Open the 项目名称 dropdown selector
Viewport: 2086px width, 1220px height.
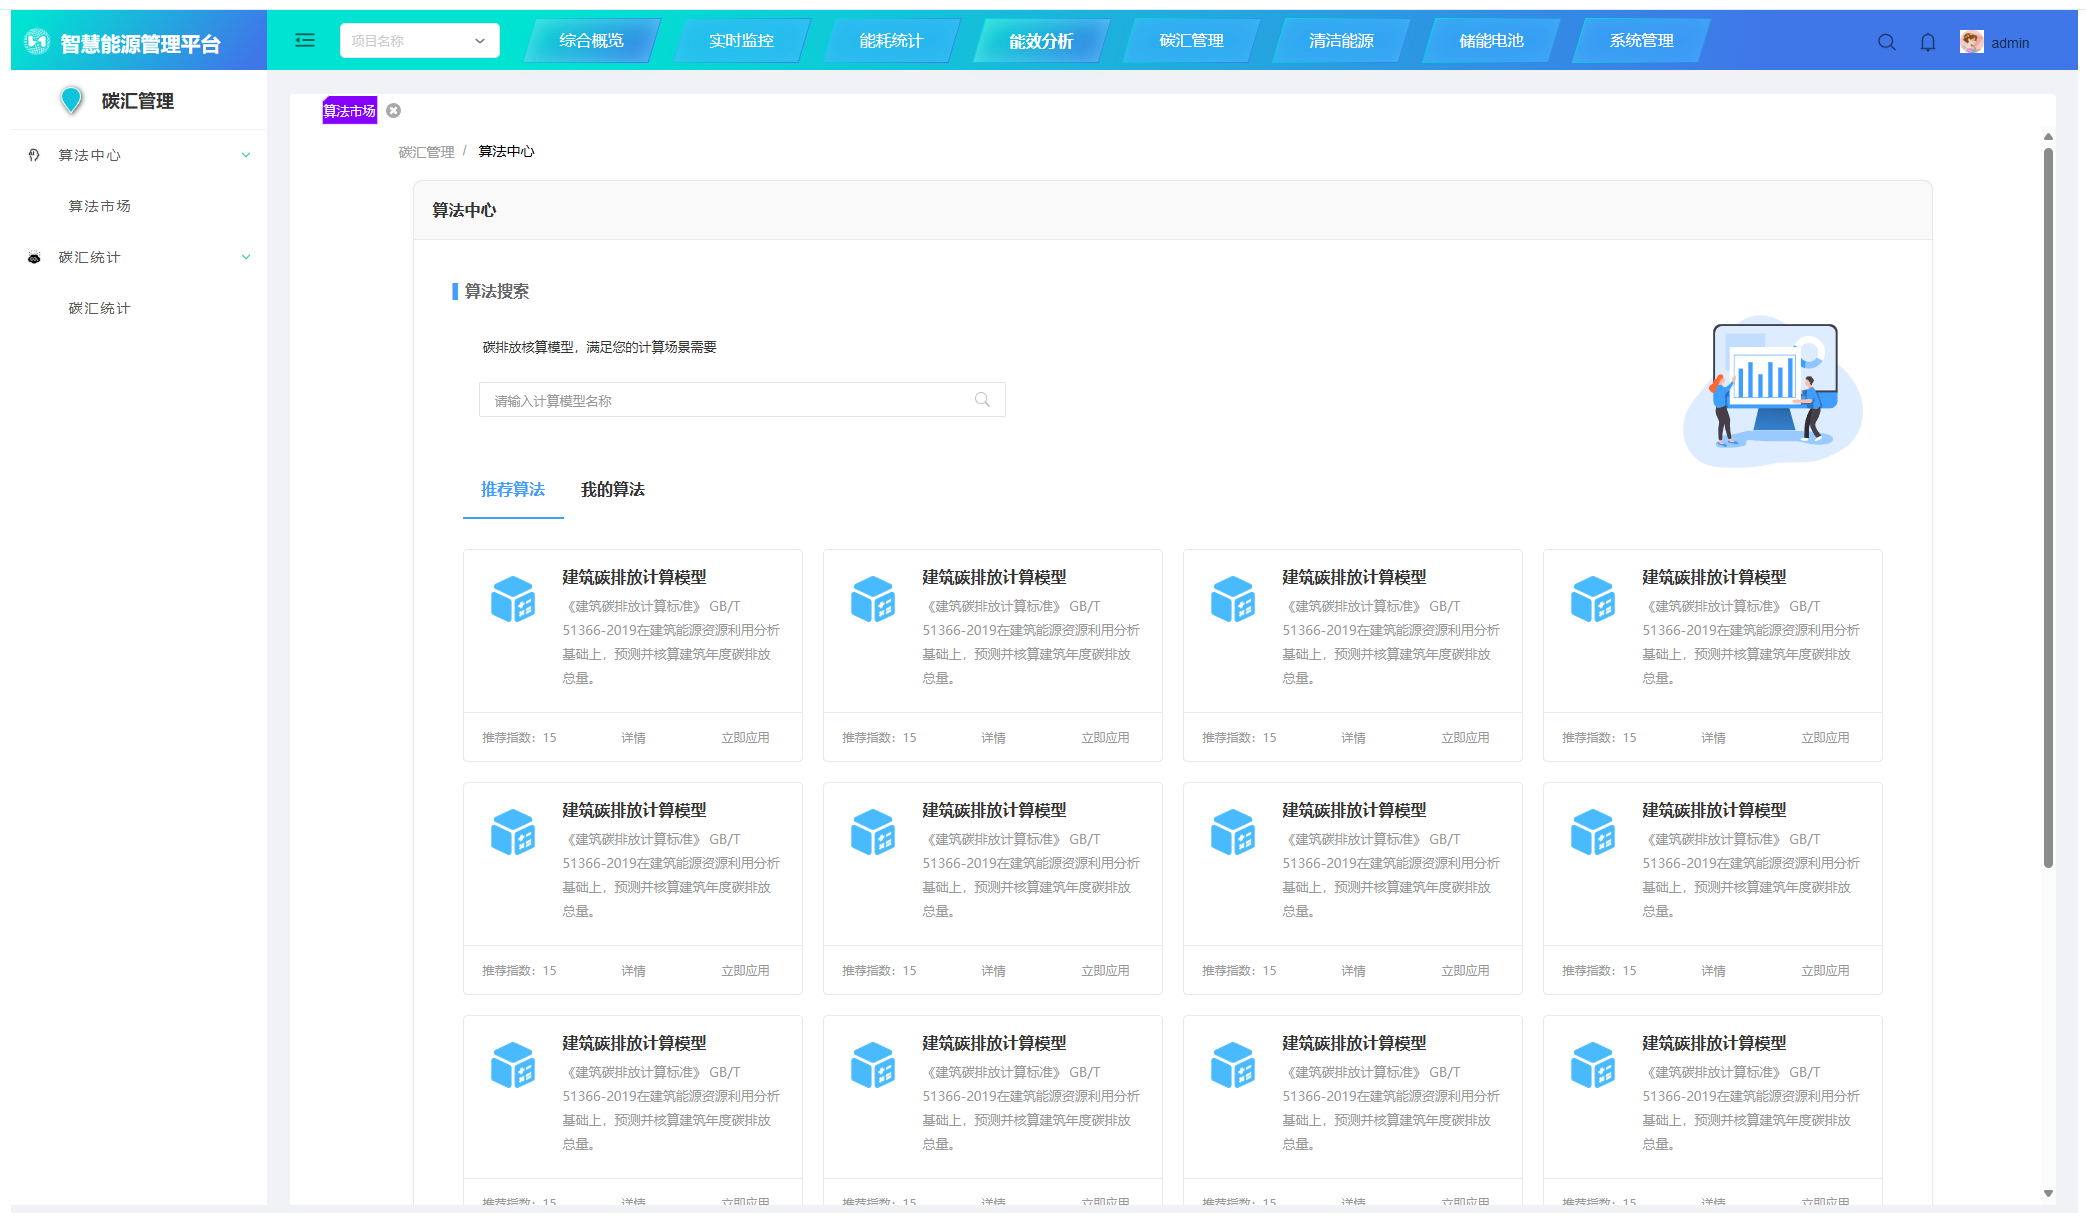click(419, 41)
